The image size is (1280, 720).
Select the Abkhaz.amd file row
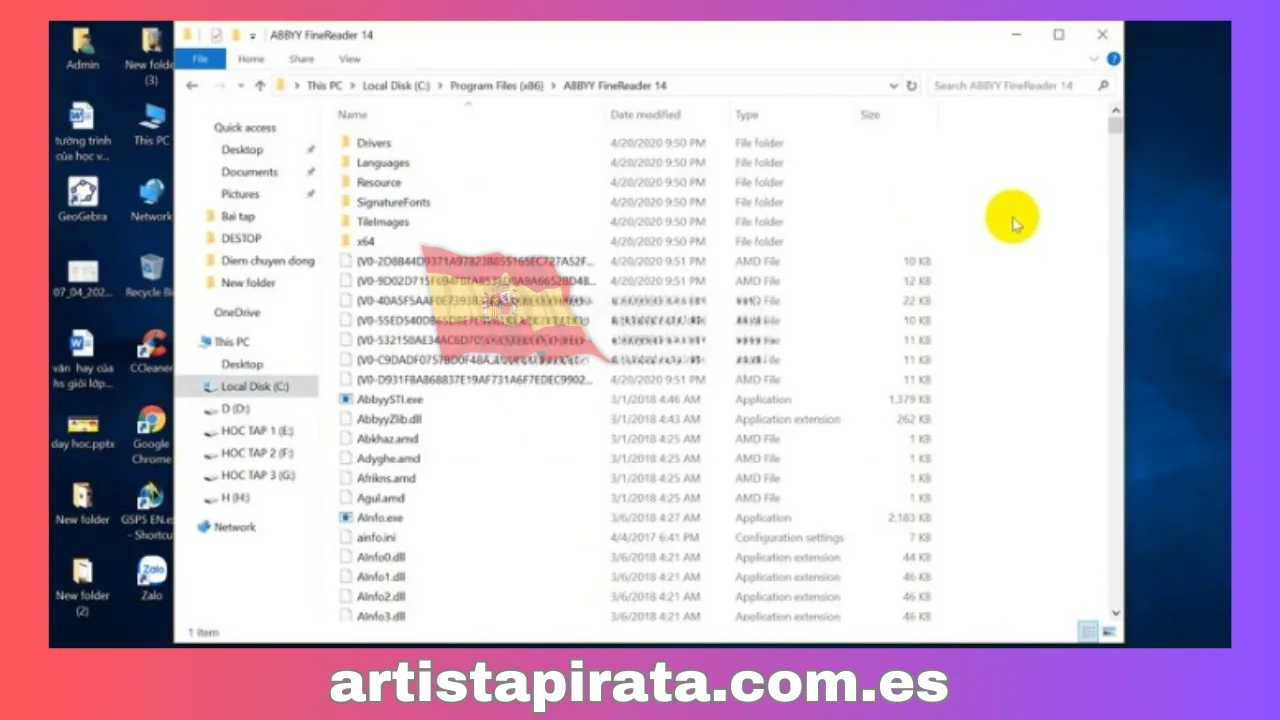coord(387,439)
